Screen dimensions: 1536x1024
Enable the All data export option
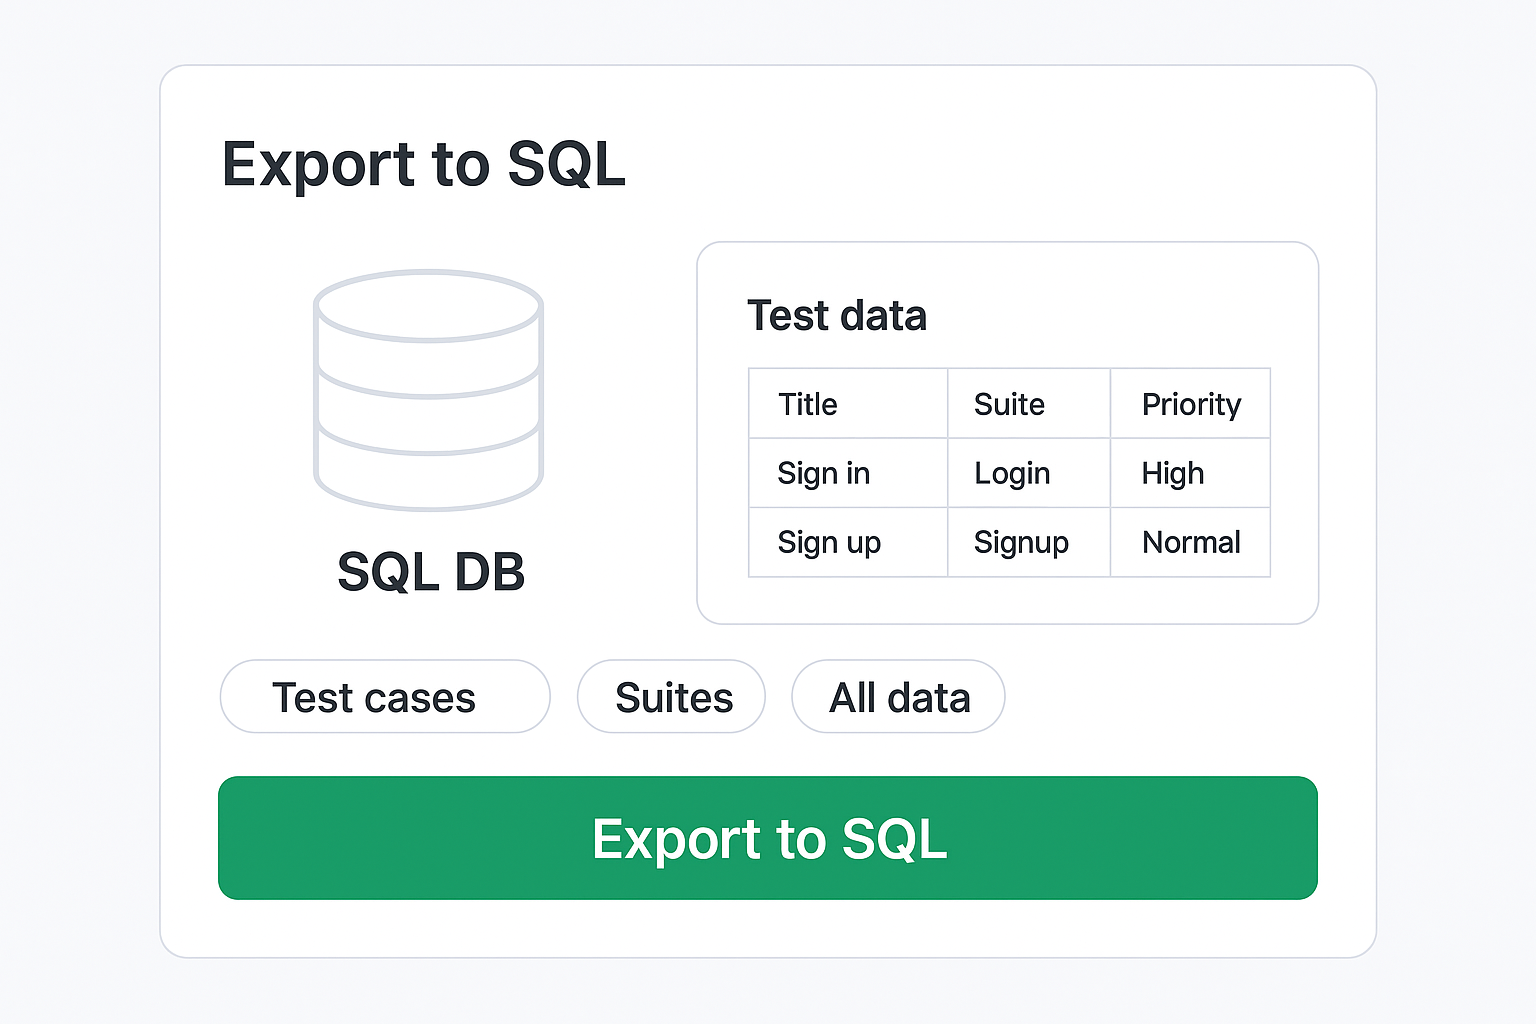(x=897, y=697)
